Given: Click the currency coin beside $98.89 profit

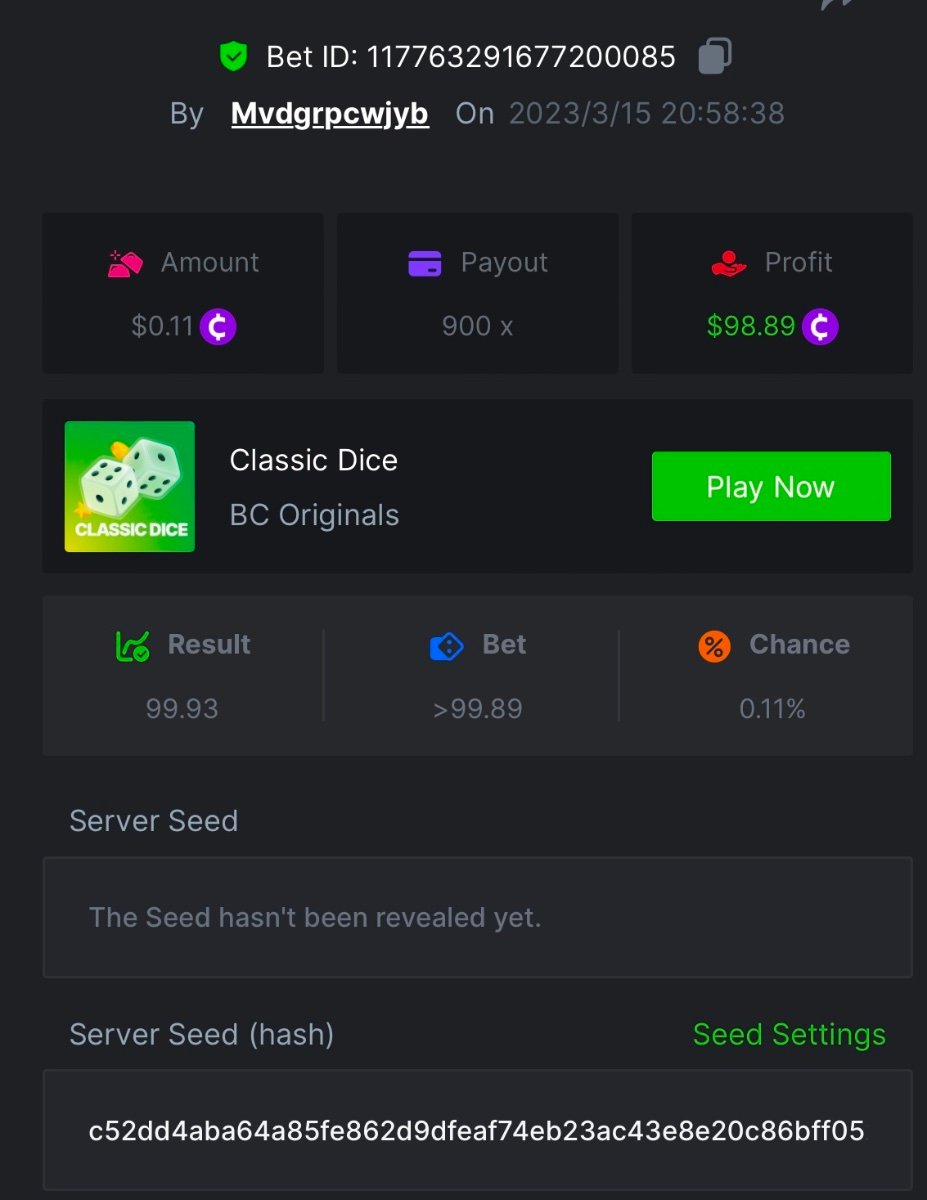Looking at the screenshot, I should click(820, 326).
